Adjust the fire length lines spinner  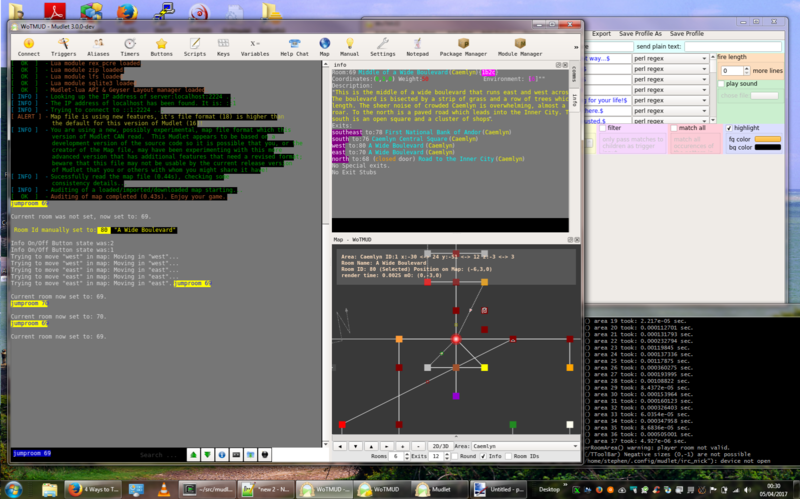click(735, 70)
